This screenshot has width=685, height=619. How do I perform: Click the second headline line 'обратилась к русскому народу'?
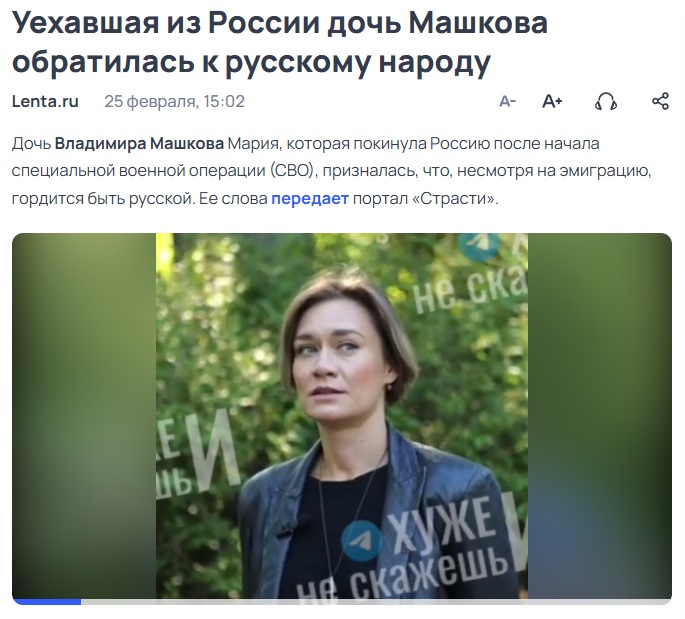click(252, 61)
